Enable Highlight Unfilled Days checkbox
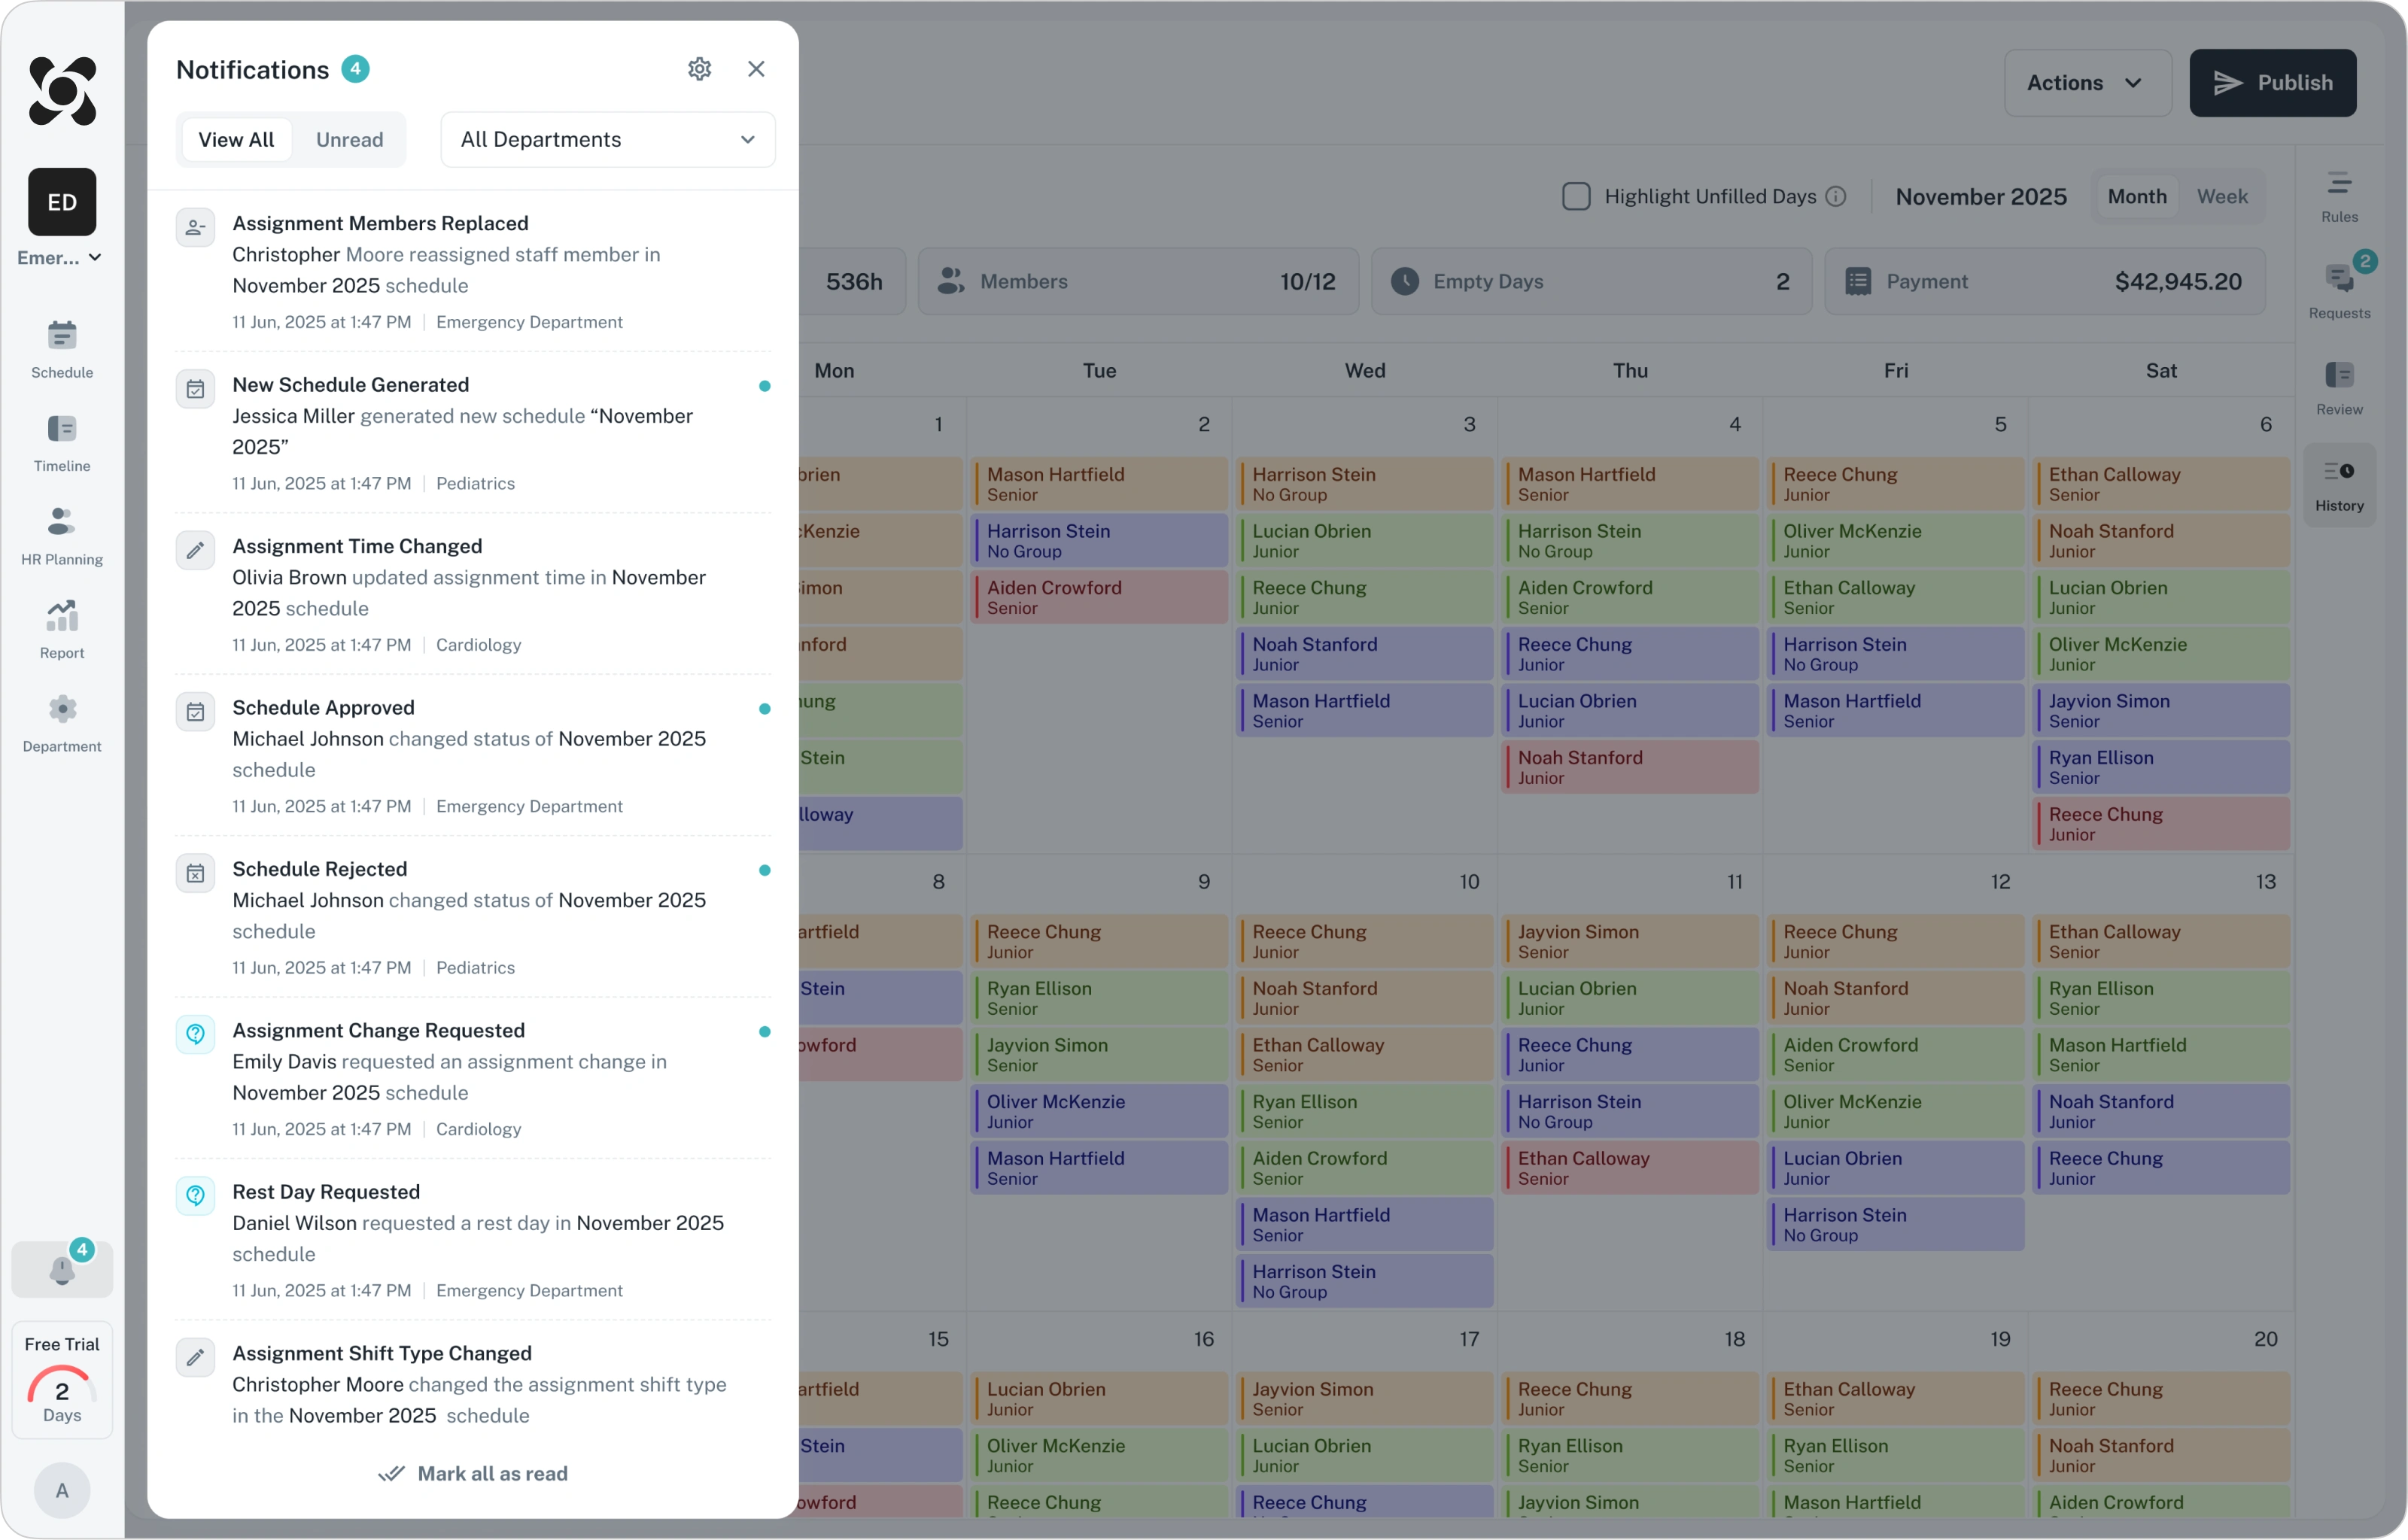The height and width of the screenshot is (1540, 2408). pyautogui.click(x=1576, y=197)
